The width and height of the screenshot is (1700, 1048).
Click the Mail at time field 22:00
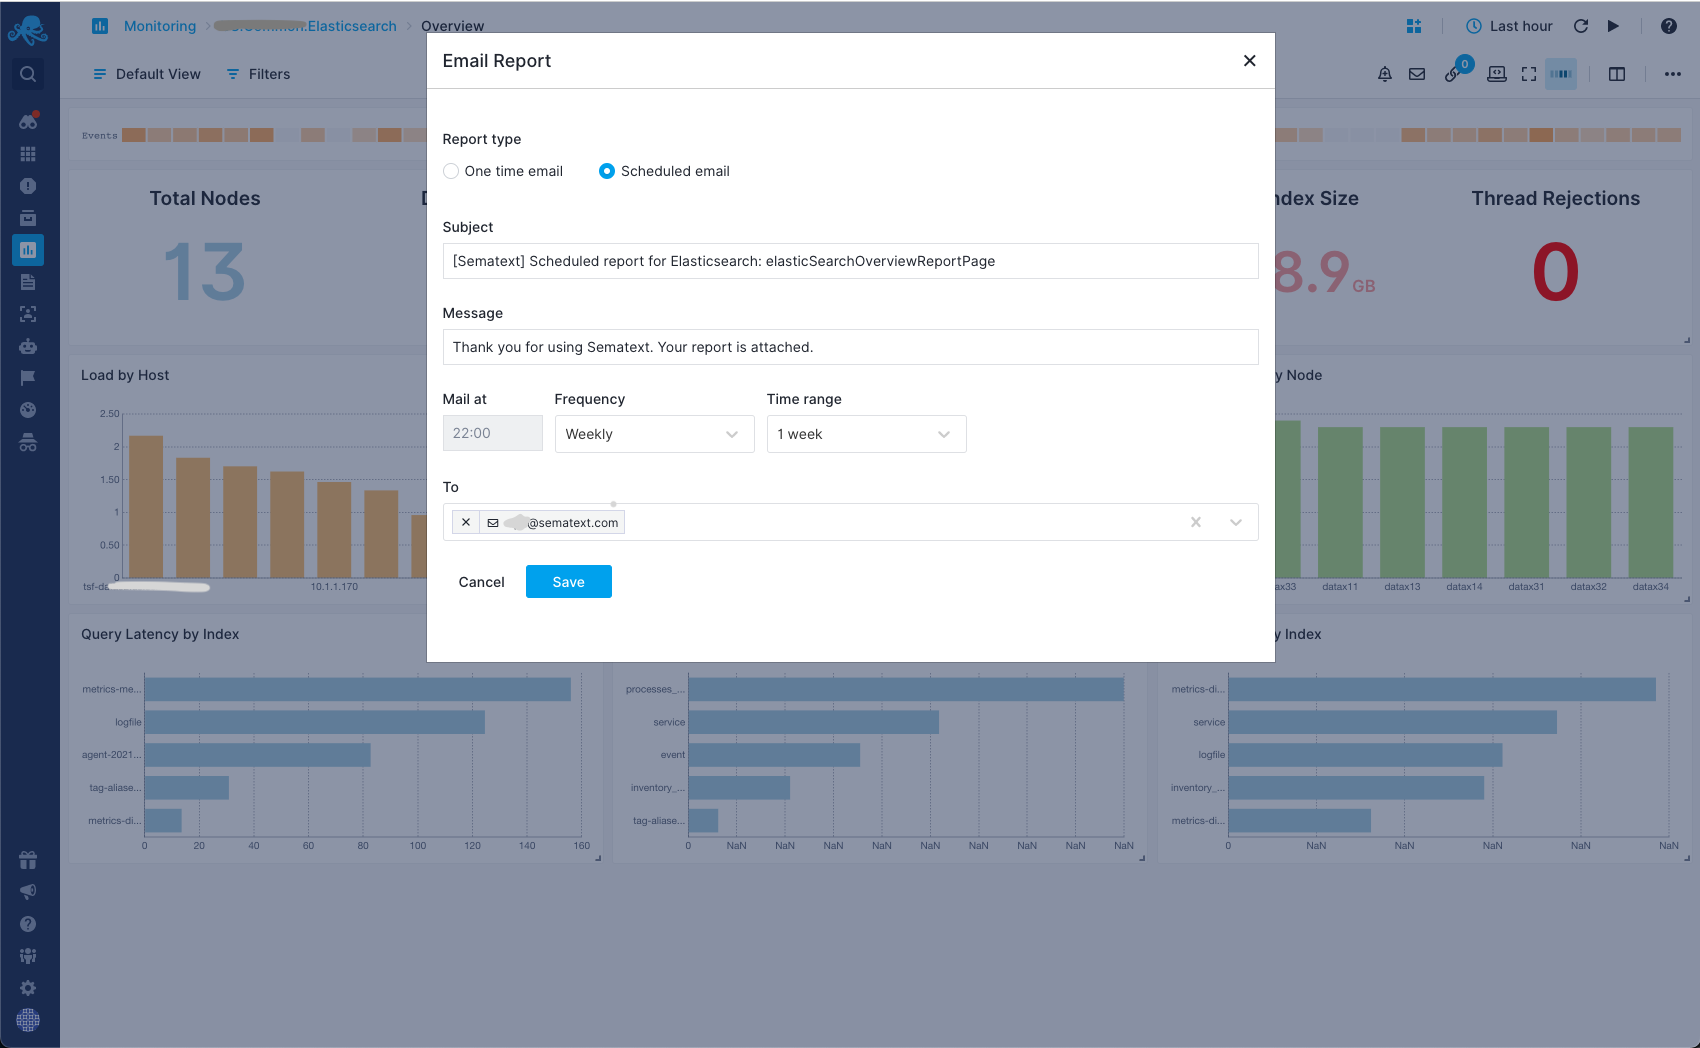coord(492,433)
